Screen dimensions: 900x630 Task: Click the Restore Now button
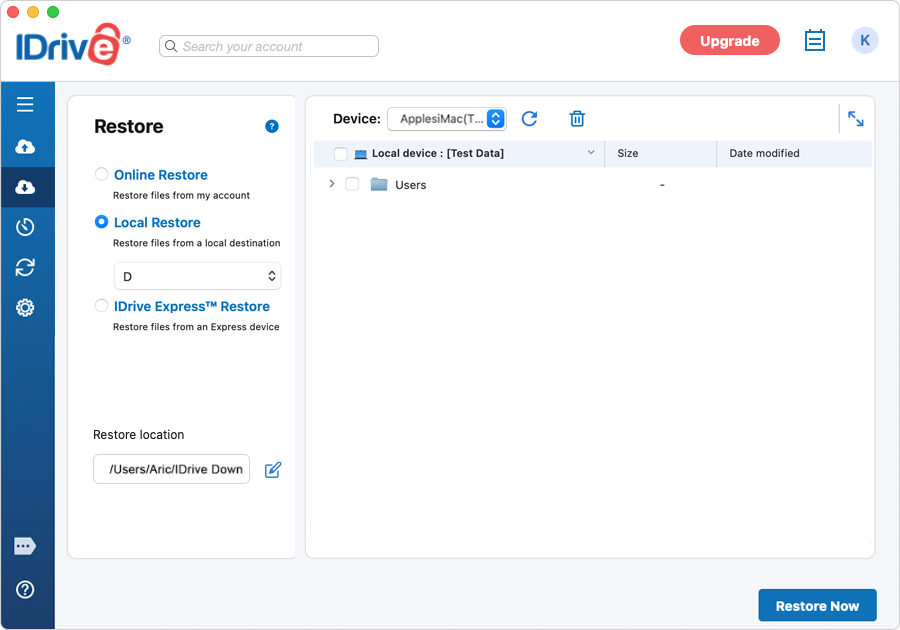817,605
